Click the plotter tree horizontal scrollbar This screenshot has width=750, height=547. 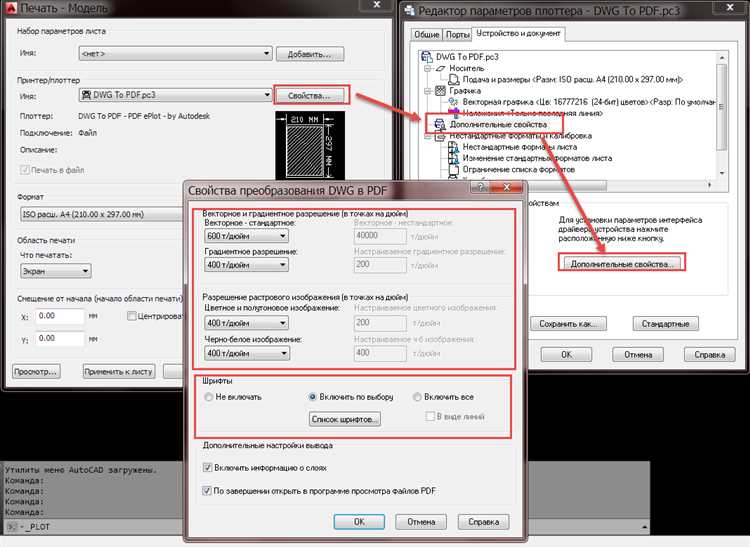[x=565, y=185]
